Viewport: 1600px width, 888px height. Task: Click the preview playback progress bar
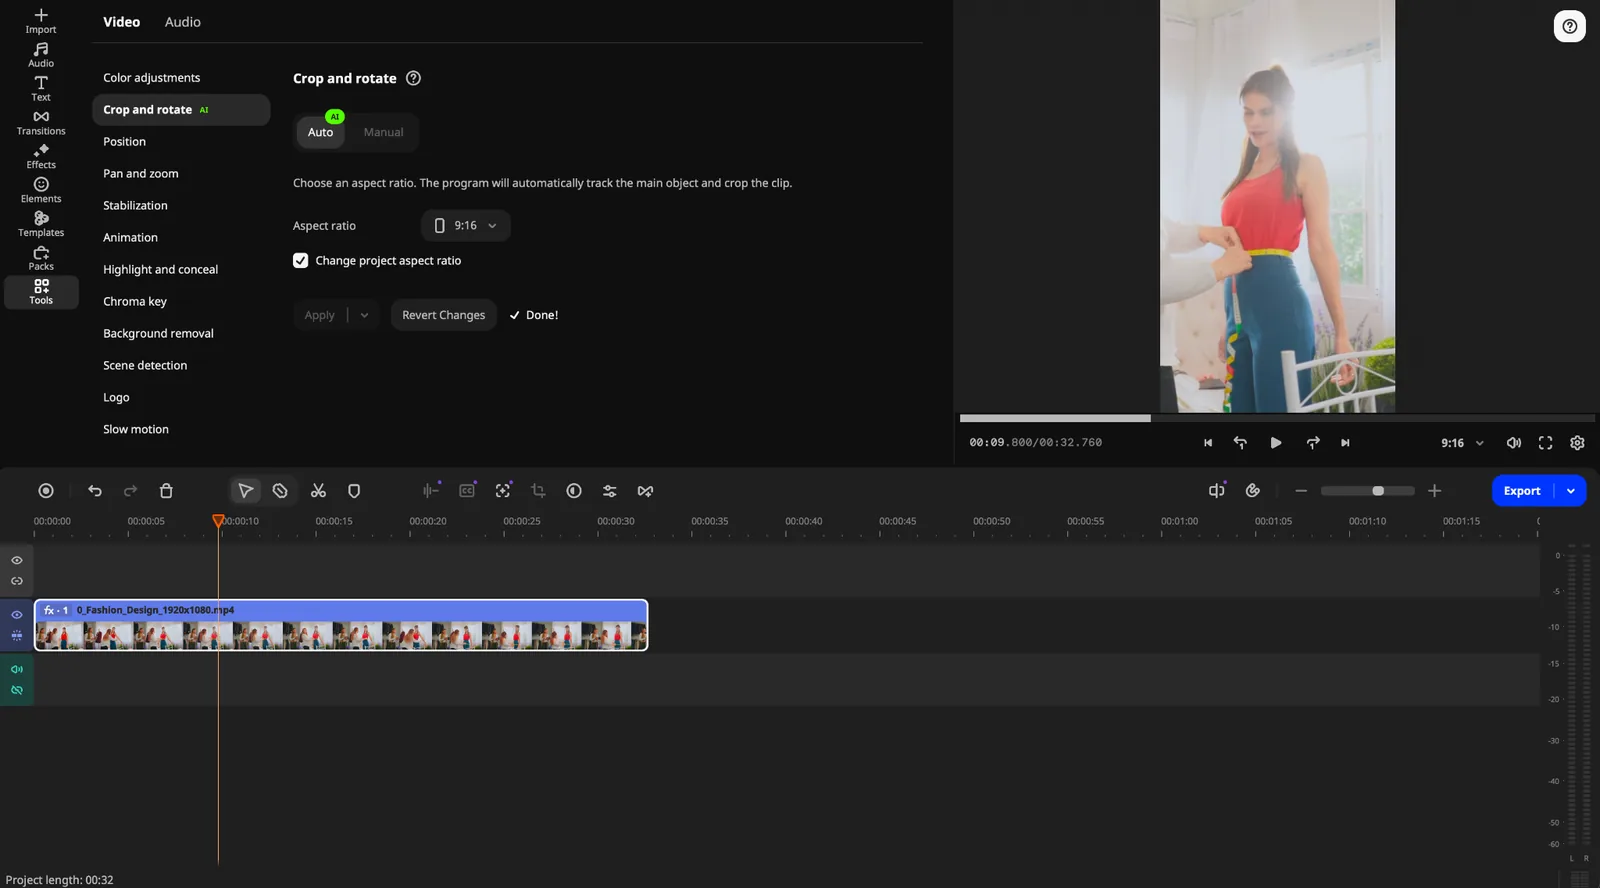click(x=1277, y=418)
